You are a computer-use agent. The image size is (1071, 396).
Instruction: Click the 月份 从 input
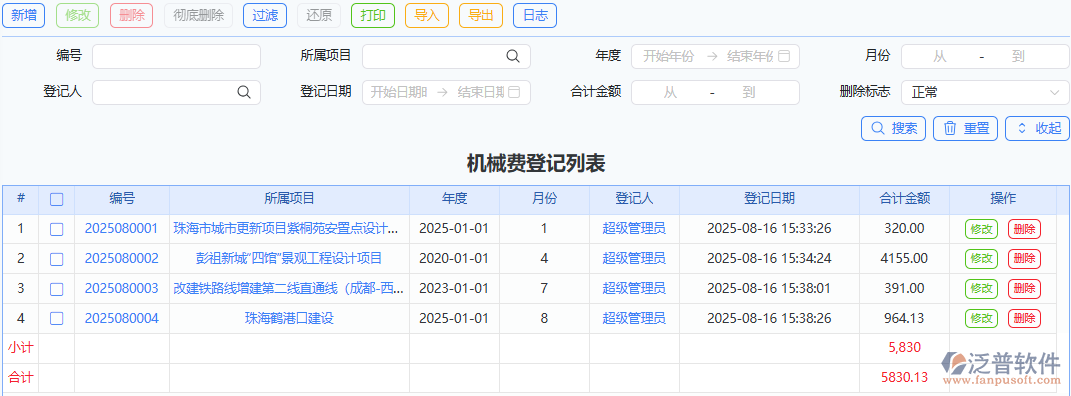pyautogui.click(x=940, y=56)
